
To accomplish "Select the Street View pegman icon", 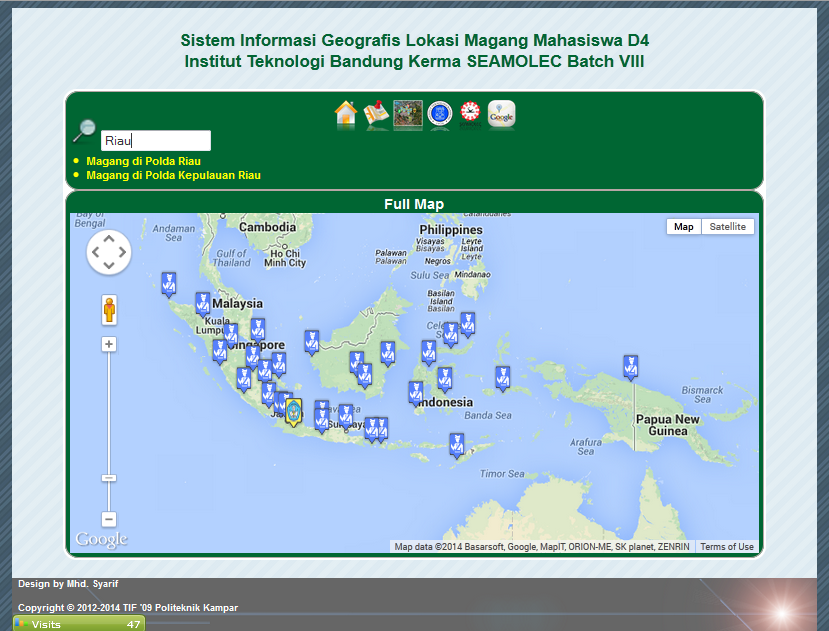I will (x=109, y=309).
